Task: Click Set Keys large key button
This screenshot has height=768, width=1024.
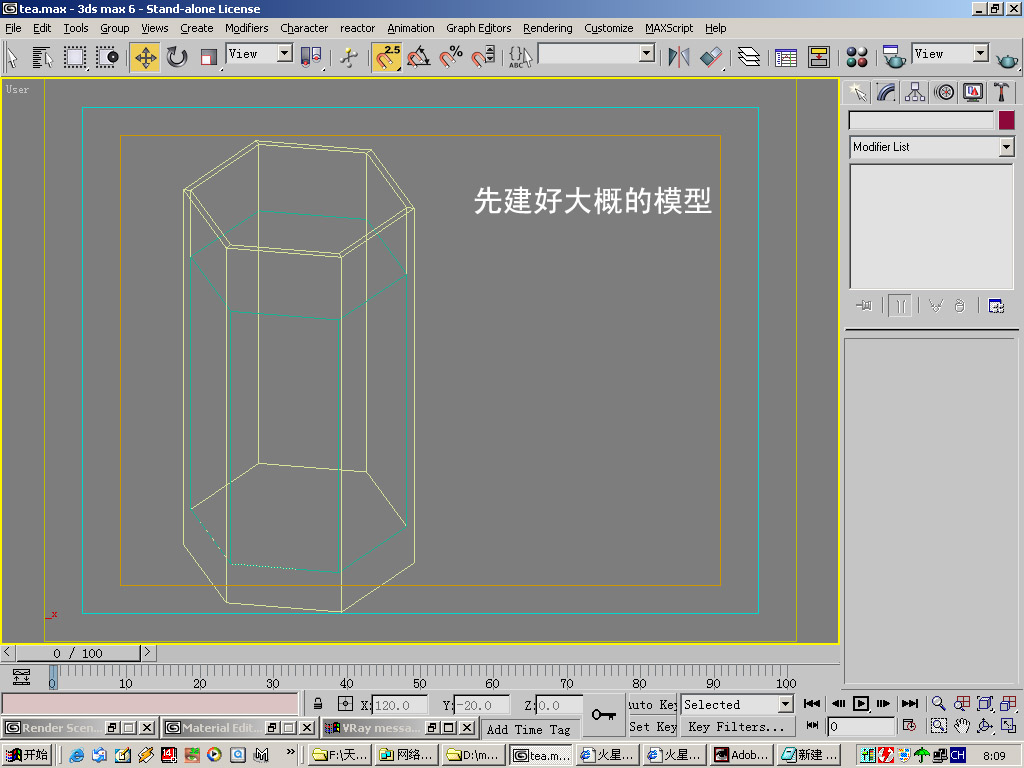Action: click(x=604, y=714)
